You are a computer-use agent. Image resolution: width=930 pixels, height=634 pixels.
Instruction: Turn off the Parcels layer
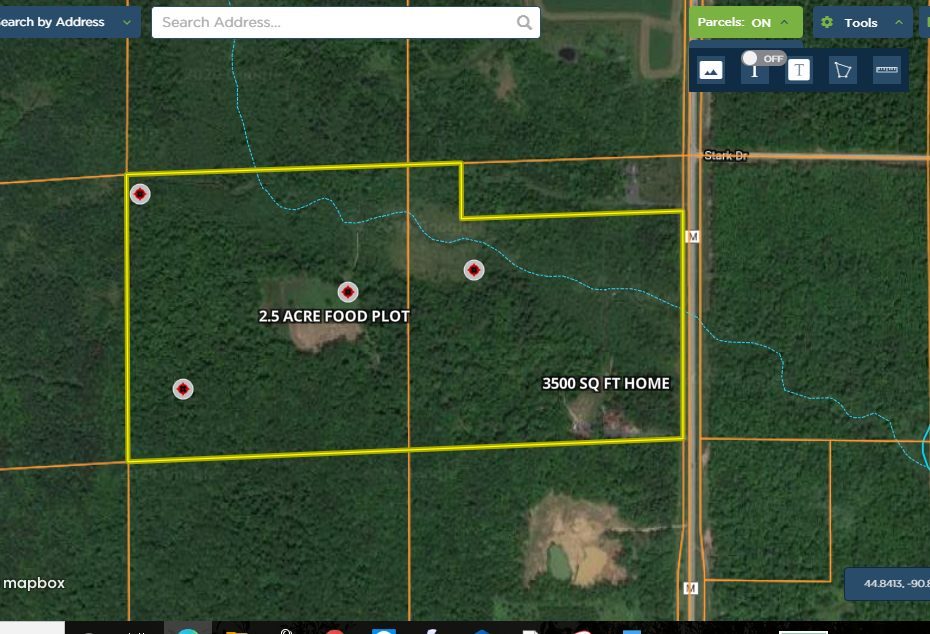pos(745,22)
